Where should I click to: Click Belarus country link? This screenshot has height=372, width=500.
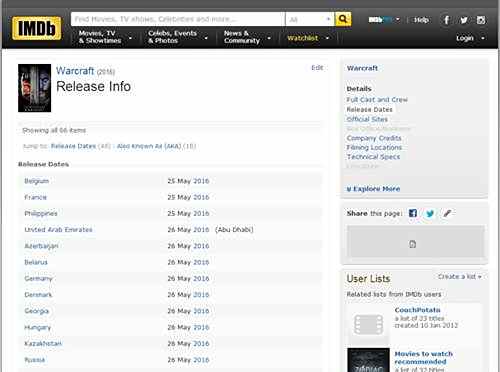[36, 262]
